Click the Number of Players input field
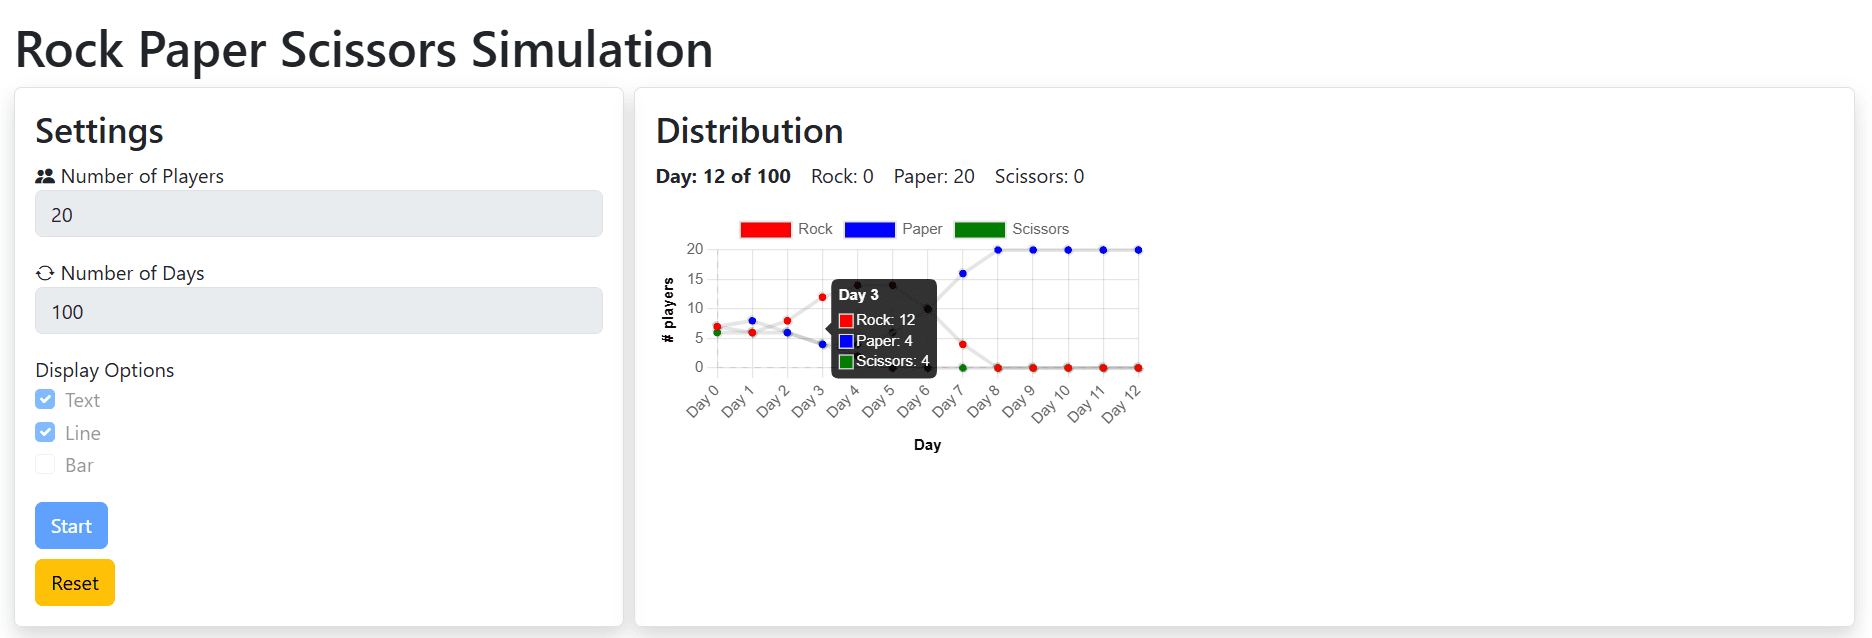Viewport: 1872px width, 638px height. point(318,214)
